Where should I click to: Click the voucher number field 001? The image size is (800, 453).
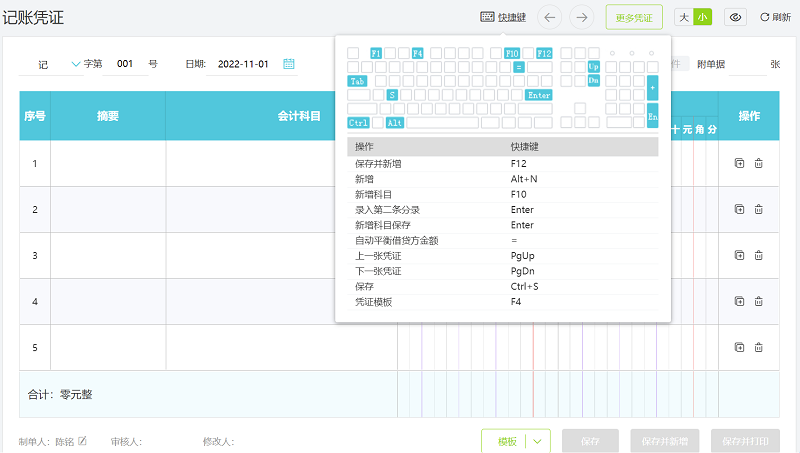tap(125, 64)
